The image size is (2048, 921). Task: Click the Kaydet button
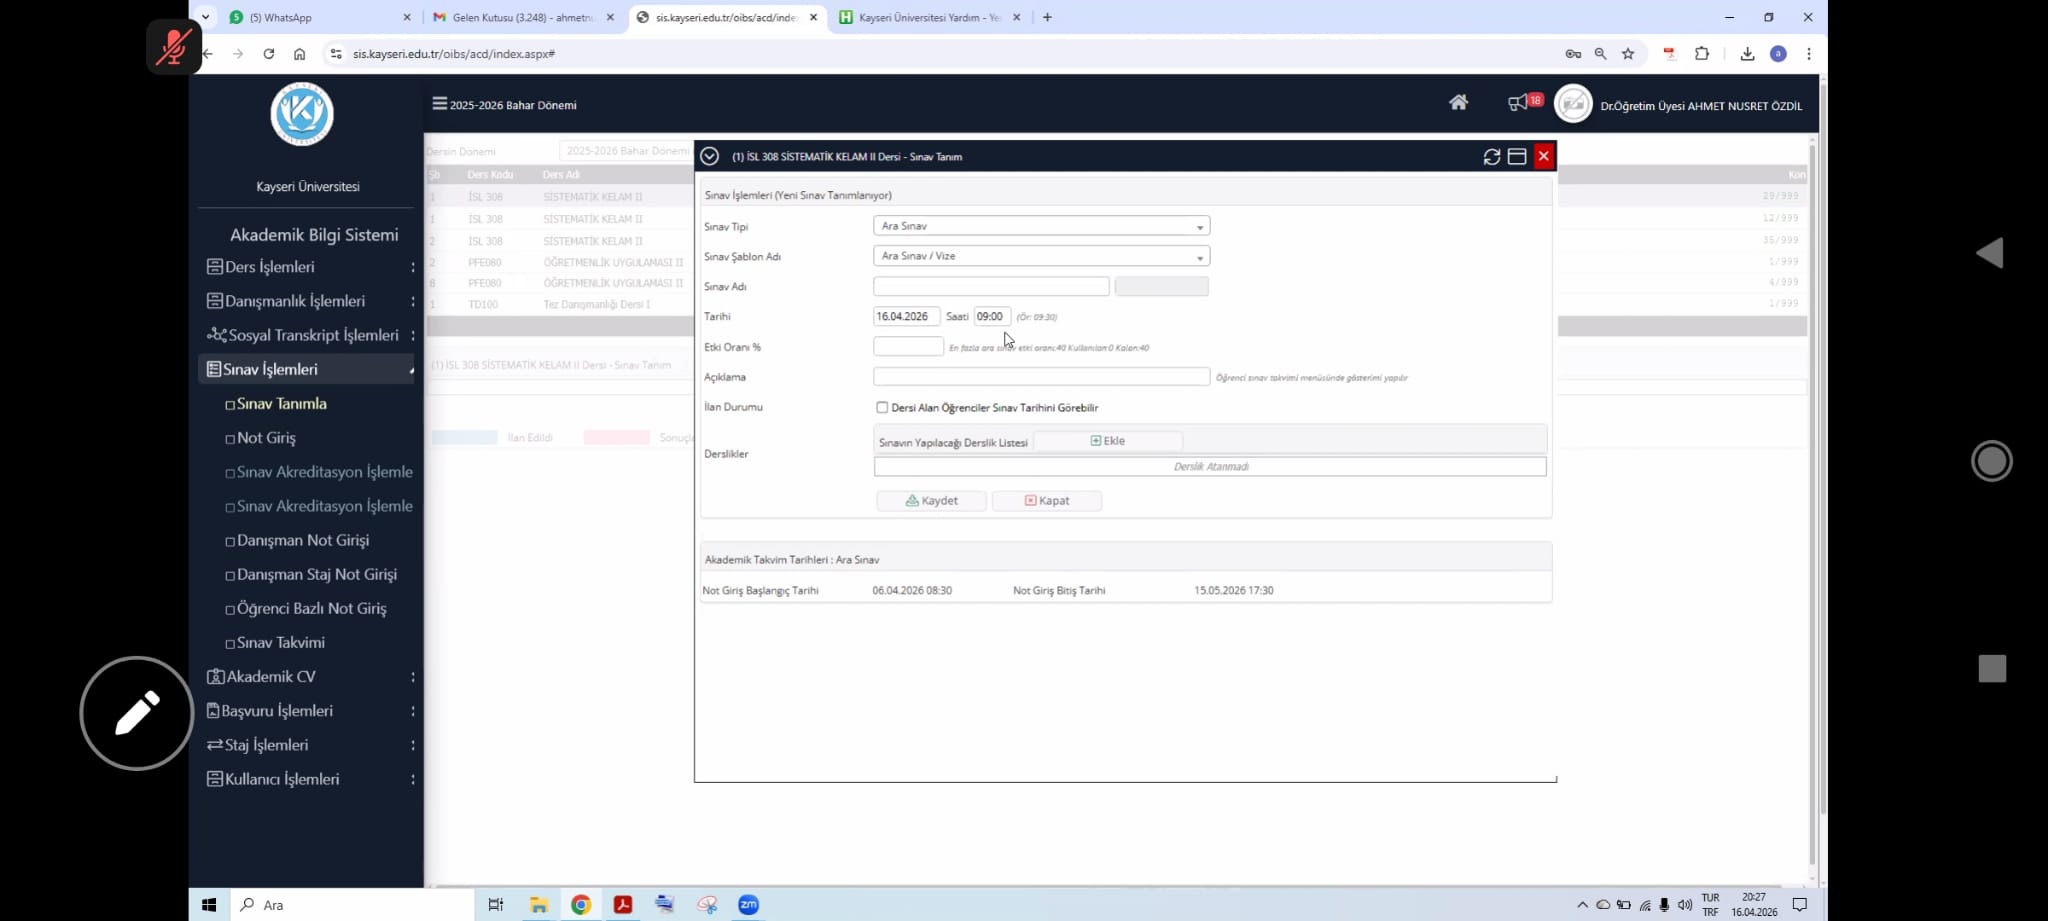(x=932, y=501)
